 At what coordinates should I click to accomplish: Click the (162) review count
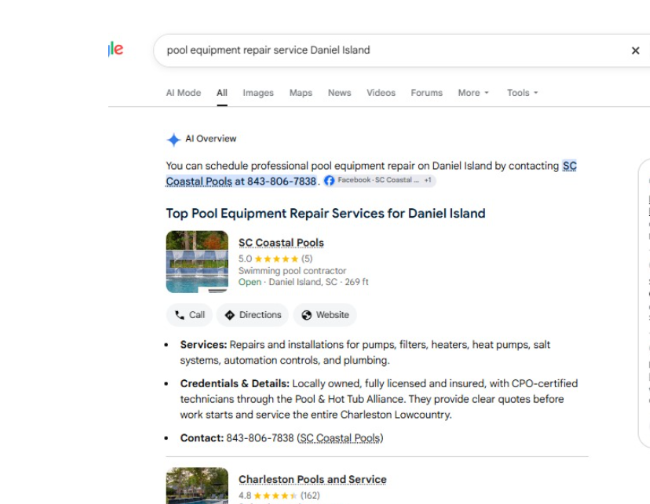tap(310, 496)
